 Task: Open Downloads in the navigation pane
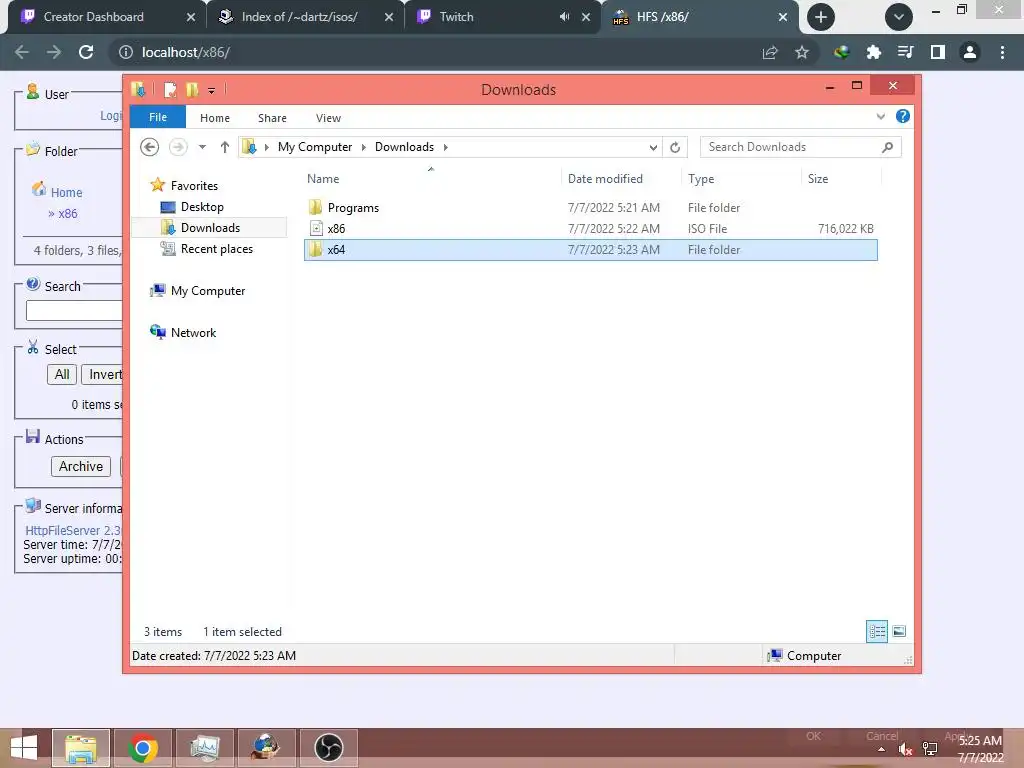[210, 228]
